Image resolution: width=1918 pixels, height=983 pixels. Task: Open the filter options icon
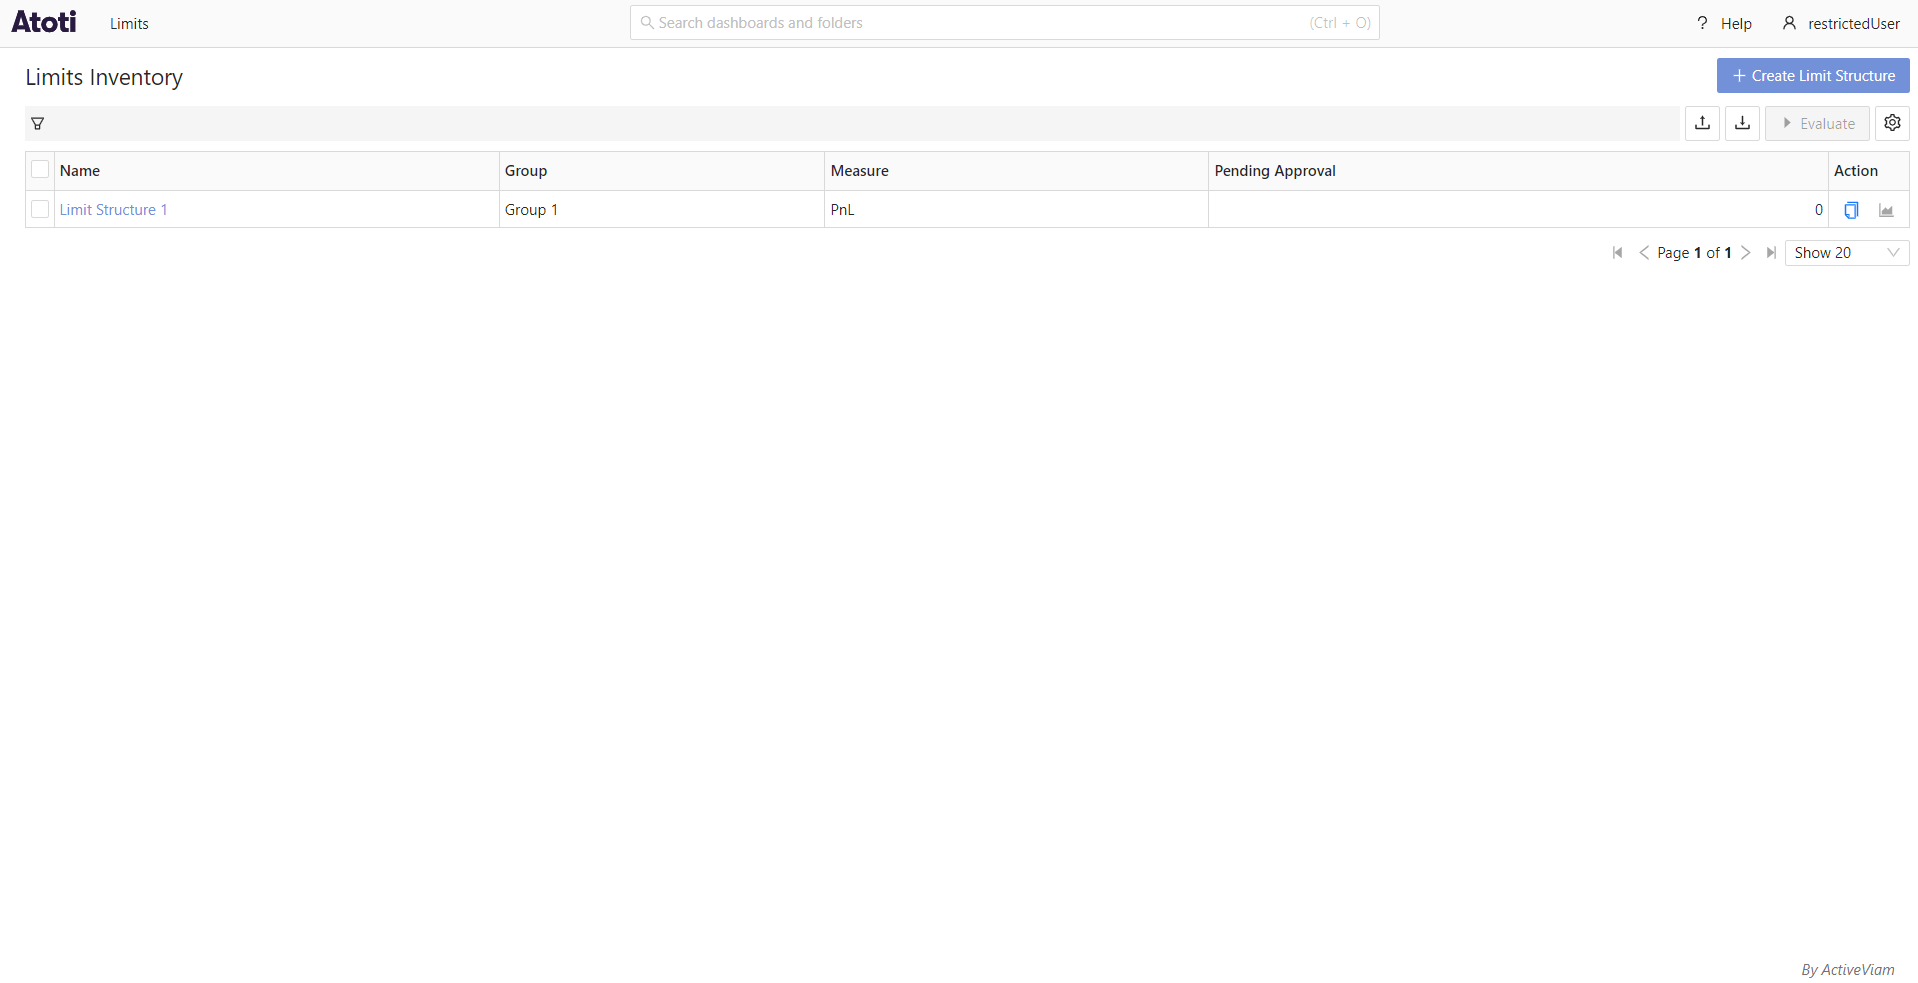point(39,122)
